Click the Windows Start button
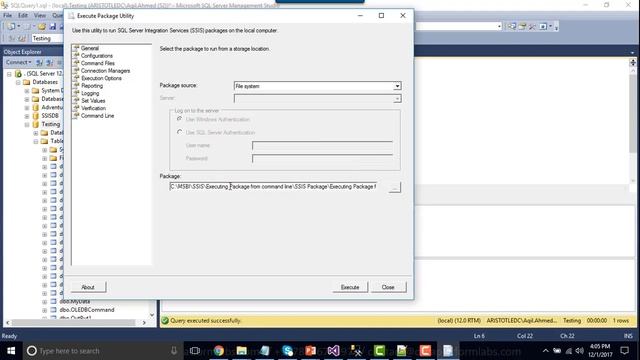The height and width of the screenshot is (360, 640). pyautogui.click(x=11, y=351)
